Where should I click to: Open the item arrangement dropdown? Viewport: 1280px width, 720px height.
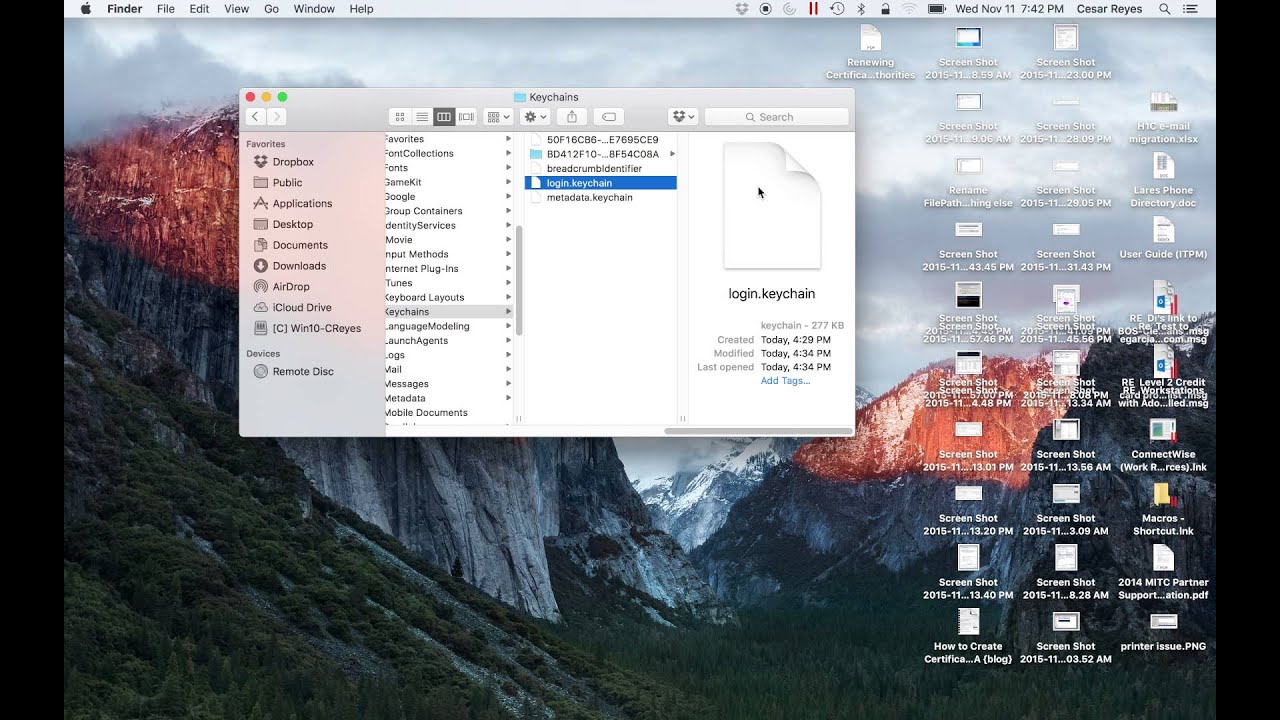tap(498, 117)
